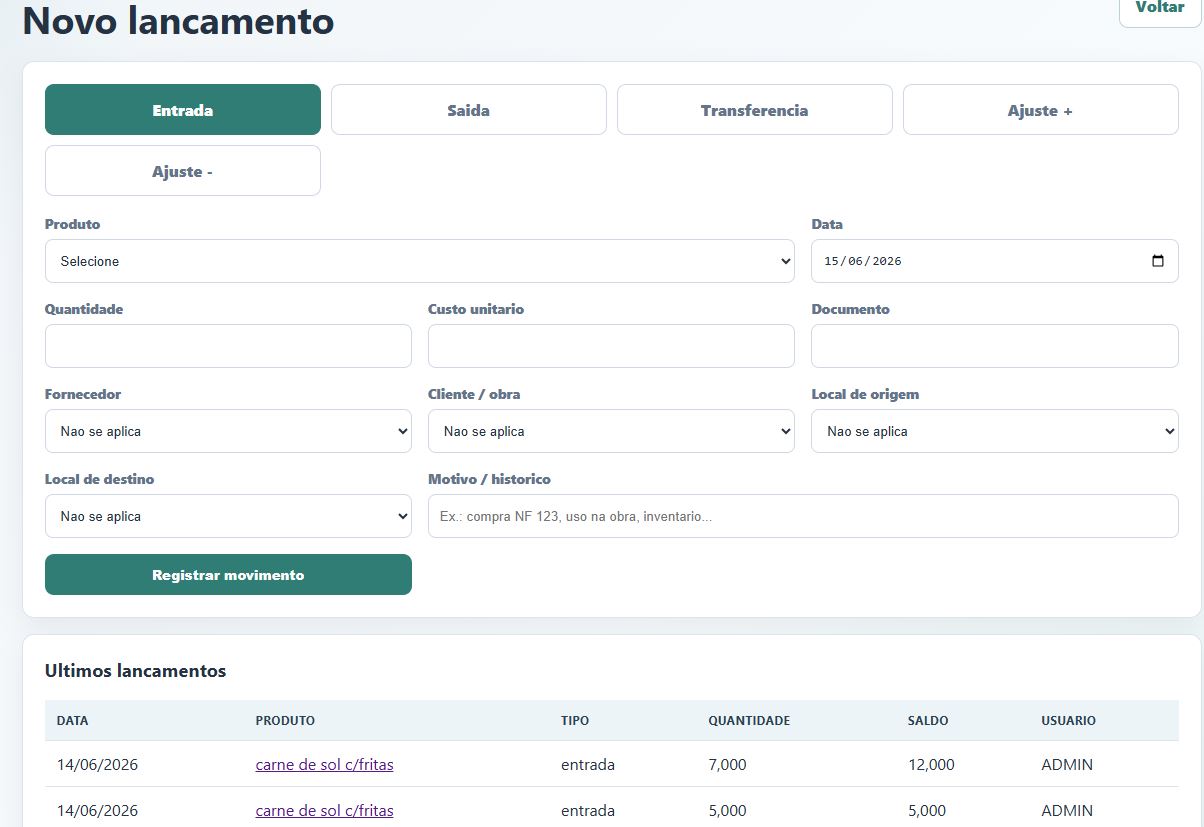This screenshot has height=827, width=1204.
Task: Click the PRODUTO column header
Action: click(x=285, y=720)
